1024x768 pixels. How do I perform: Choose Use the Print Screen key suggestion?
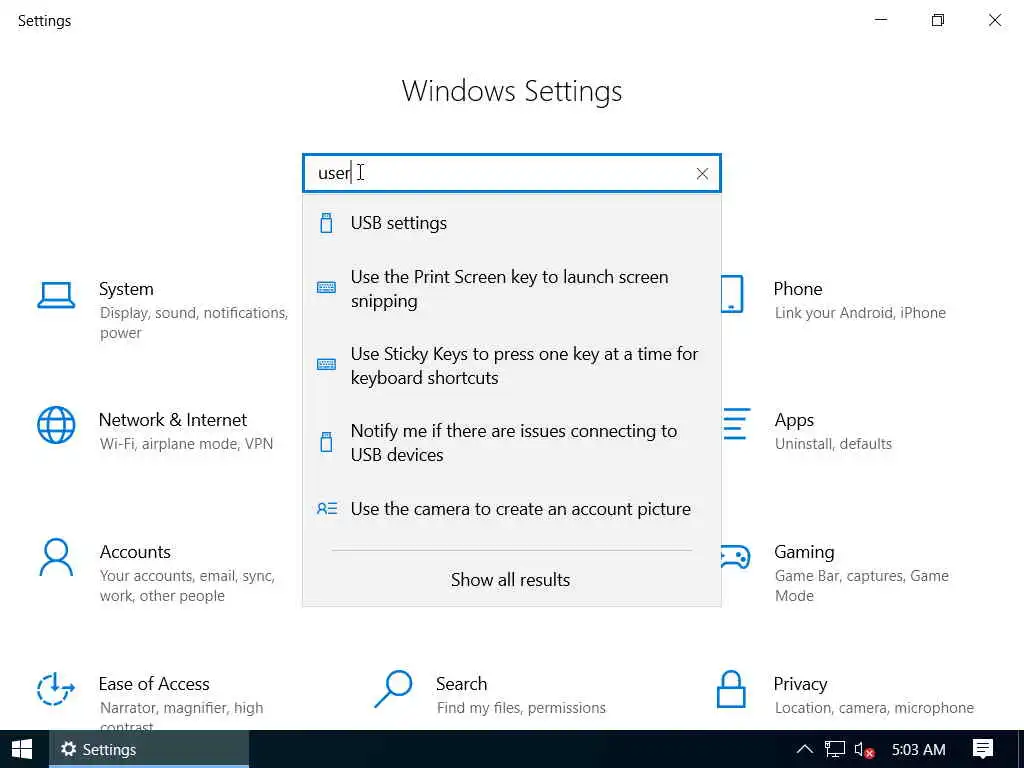pos(512,289)
